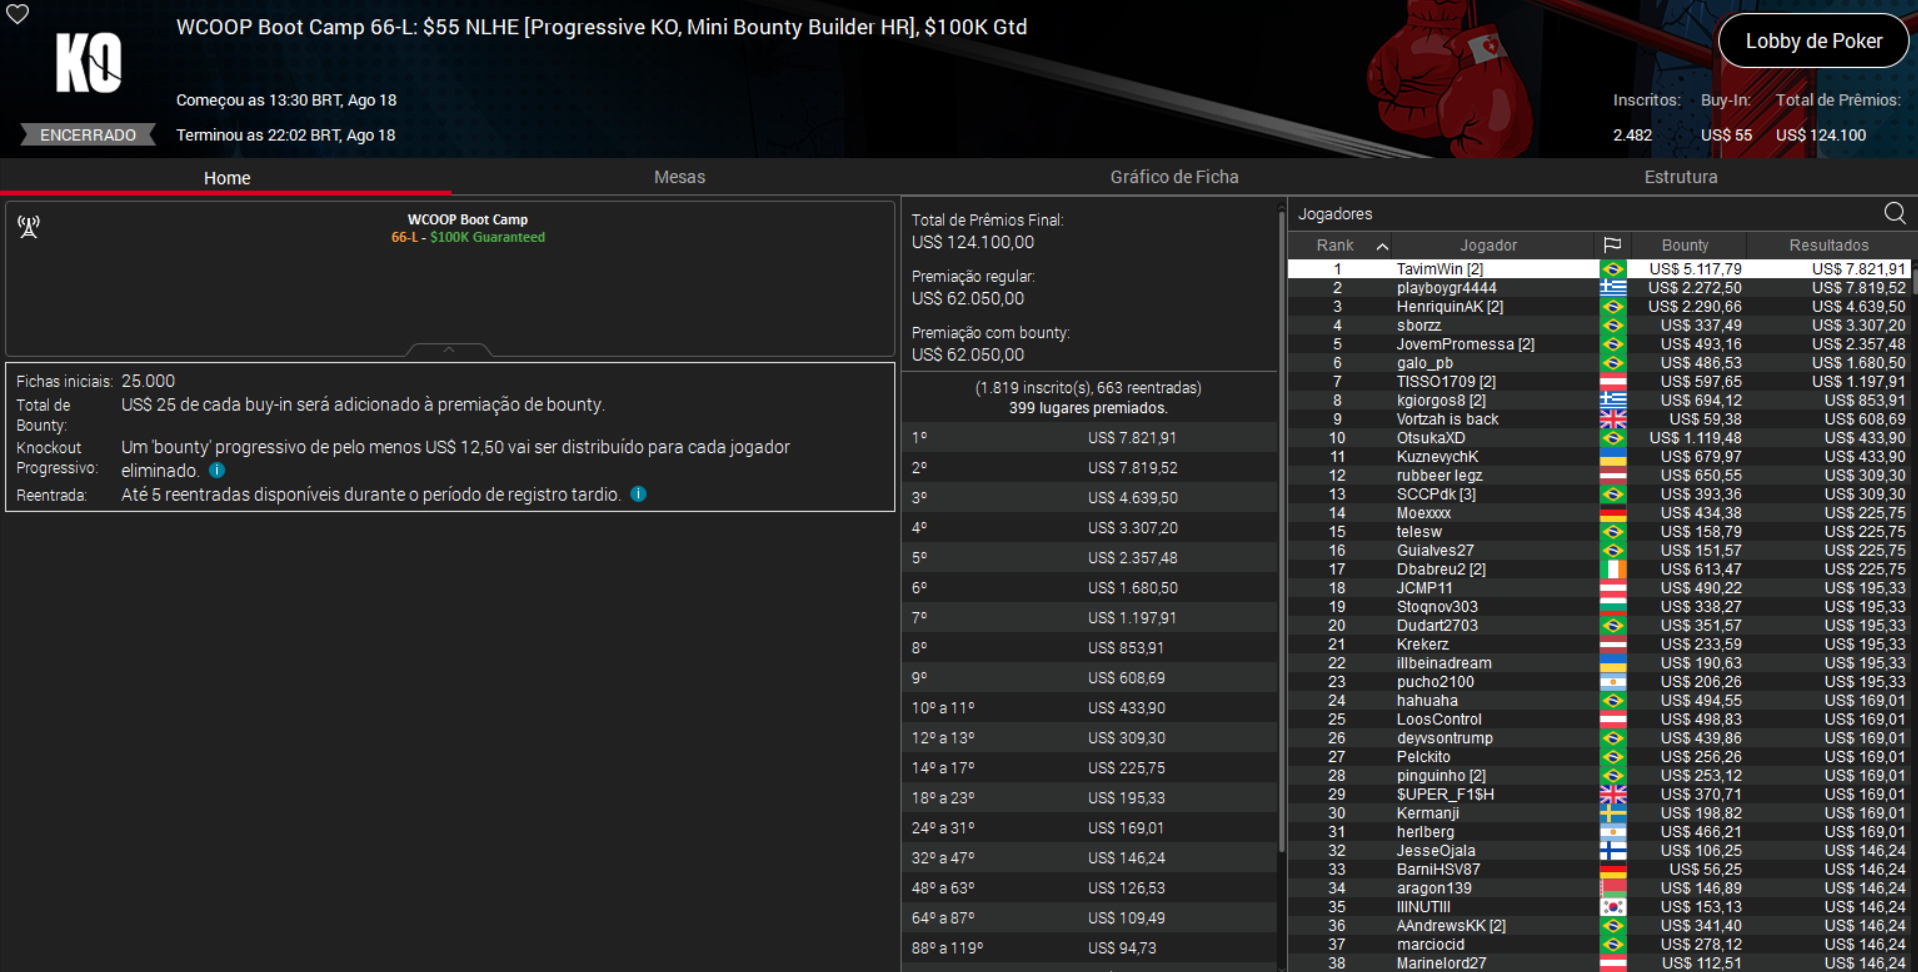Click Argentina flag on pucho2100 row

1613,682
